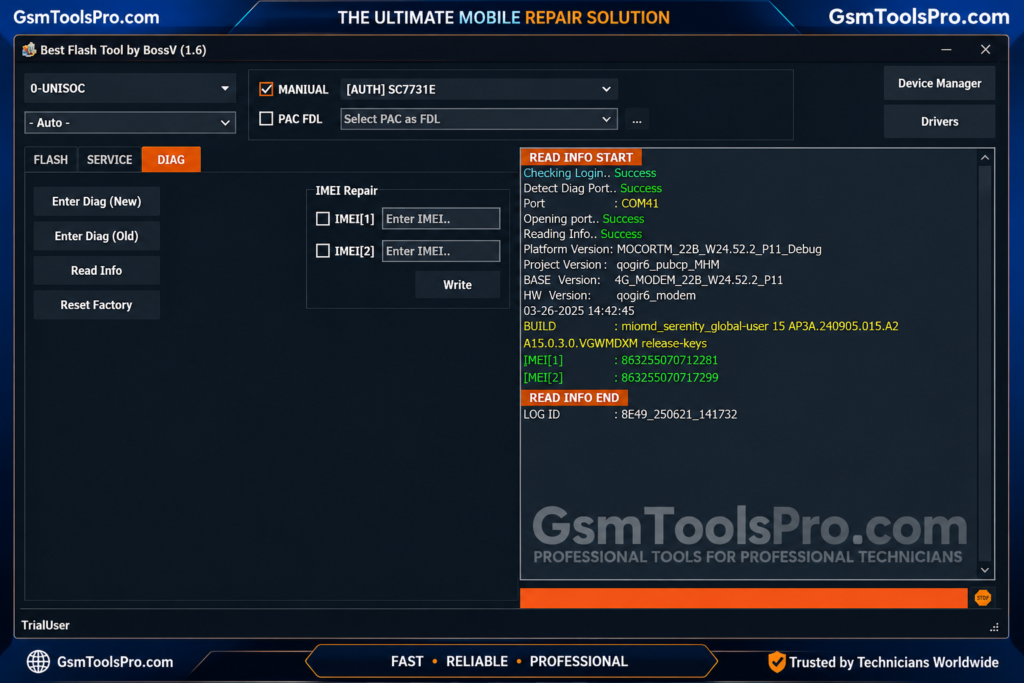This screenshot has height=683, width=1024.
Task: Click the Detect Diag Port.. Success log line
Action: 592,188
